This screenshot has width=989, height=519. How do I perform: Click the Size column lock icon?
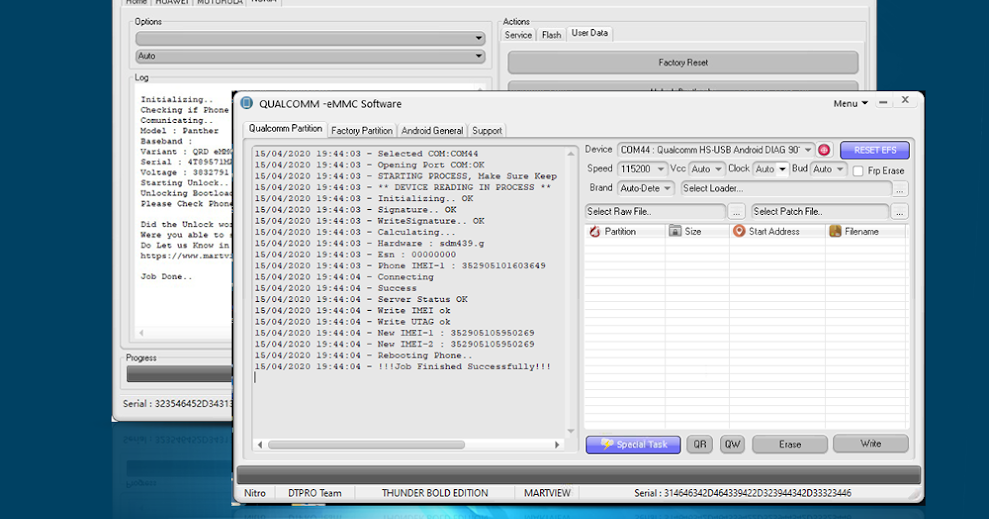(675, 231)
